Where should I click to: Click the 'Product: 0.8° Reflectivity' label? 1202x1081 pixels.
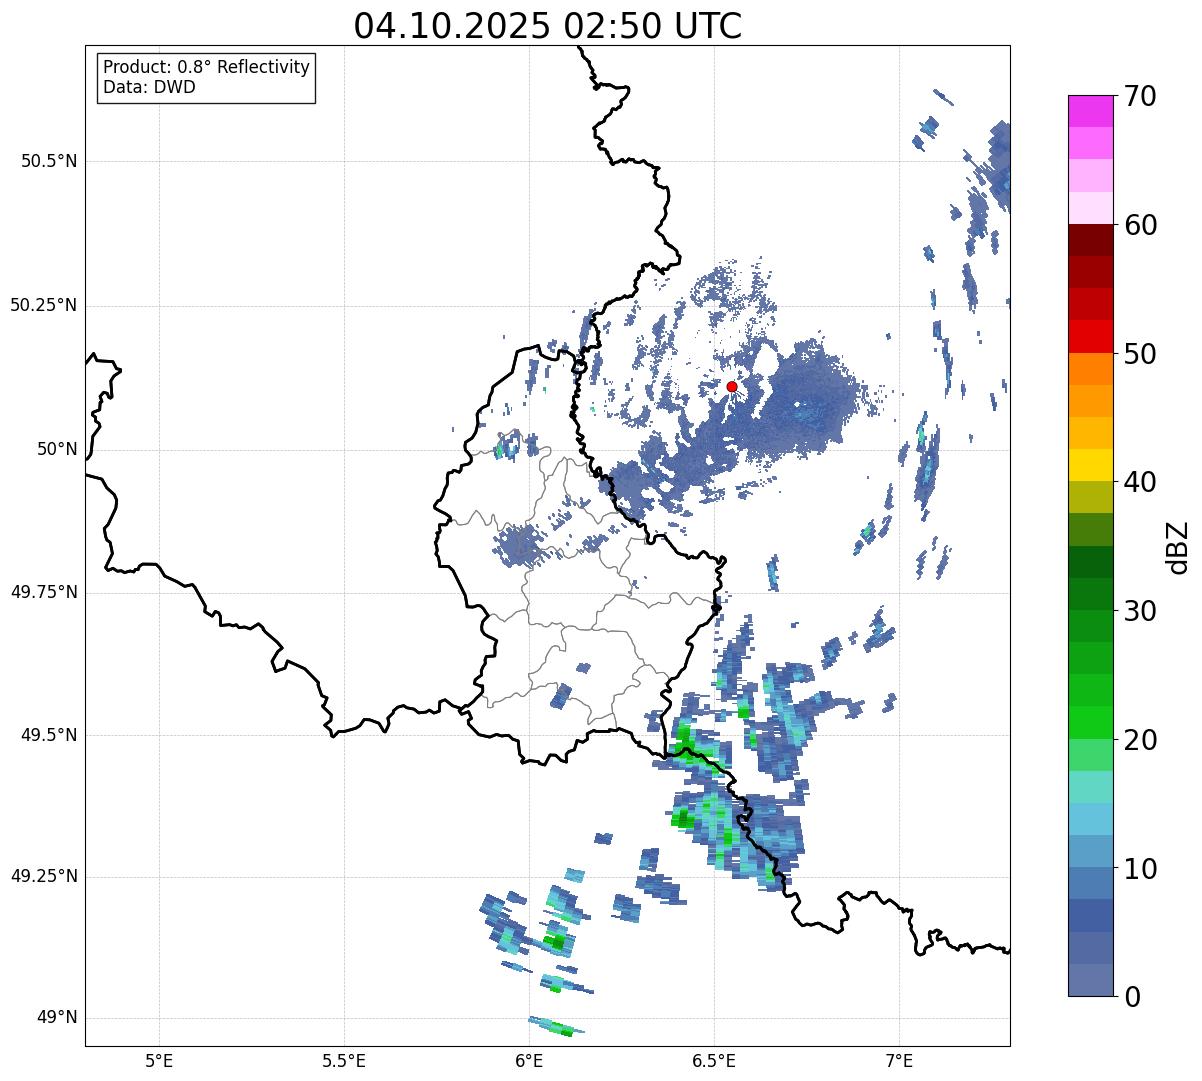click(207, 67)
